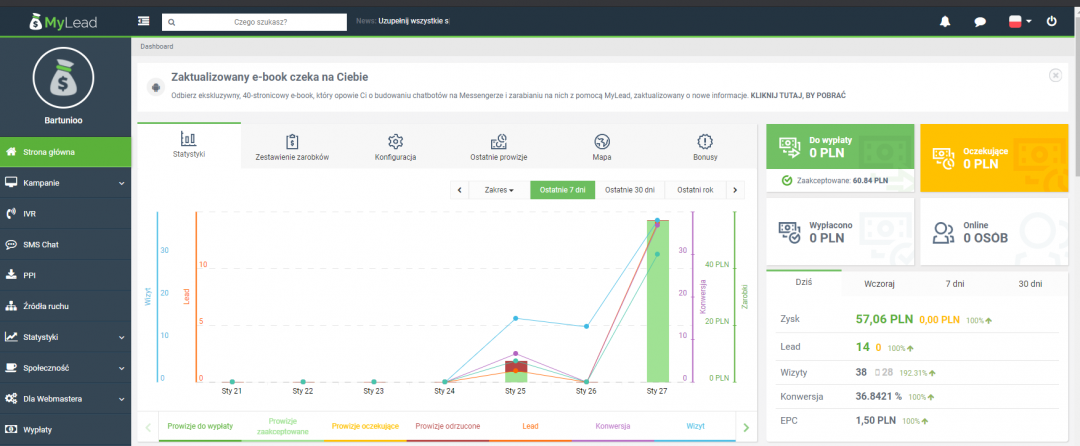Toggle Prowizje do wypłaty chart series
The image size is (1080, 446).
pos(200,426)
